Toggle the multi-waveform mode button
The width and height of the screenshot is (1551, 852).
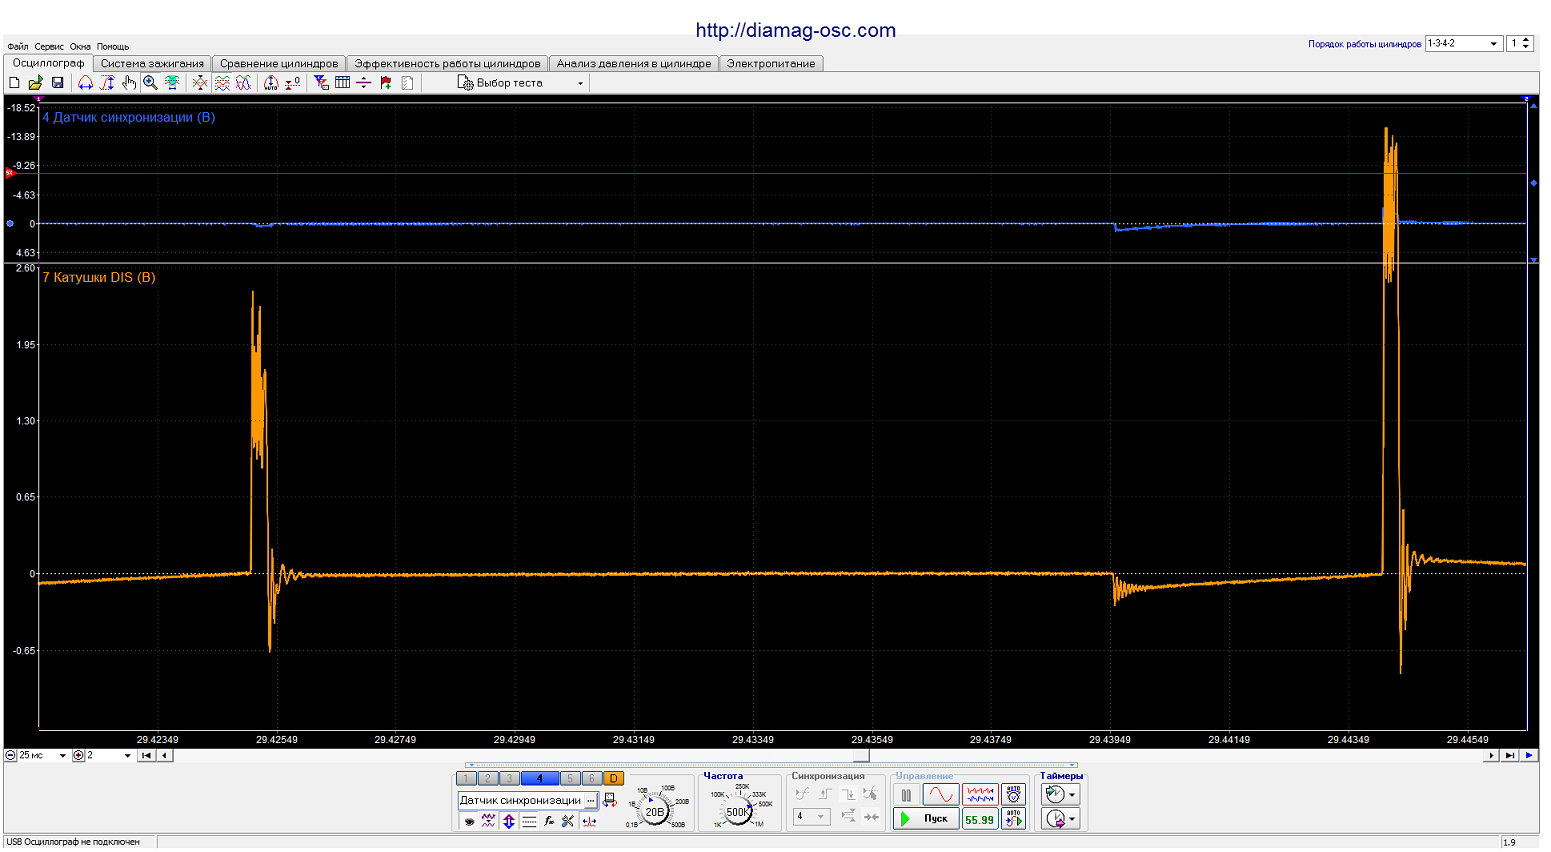coord(980,795)
